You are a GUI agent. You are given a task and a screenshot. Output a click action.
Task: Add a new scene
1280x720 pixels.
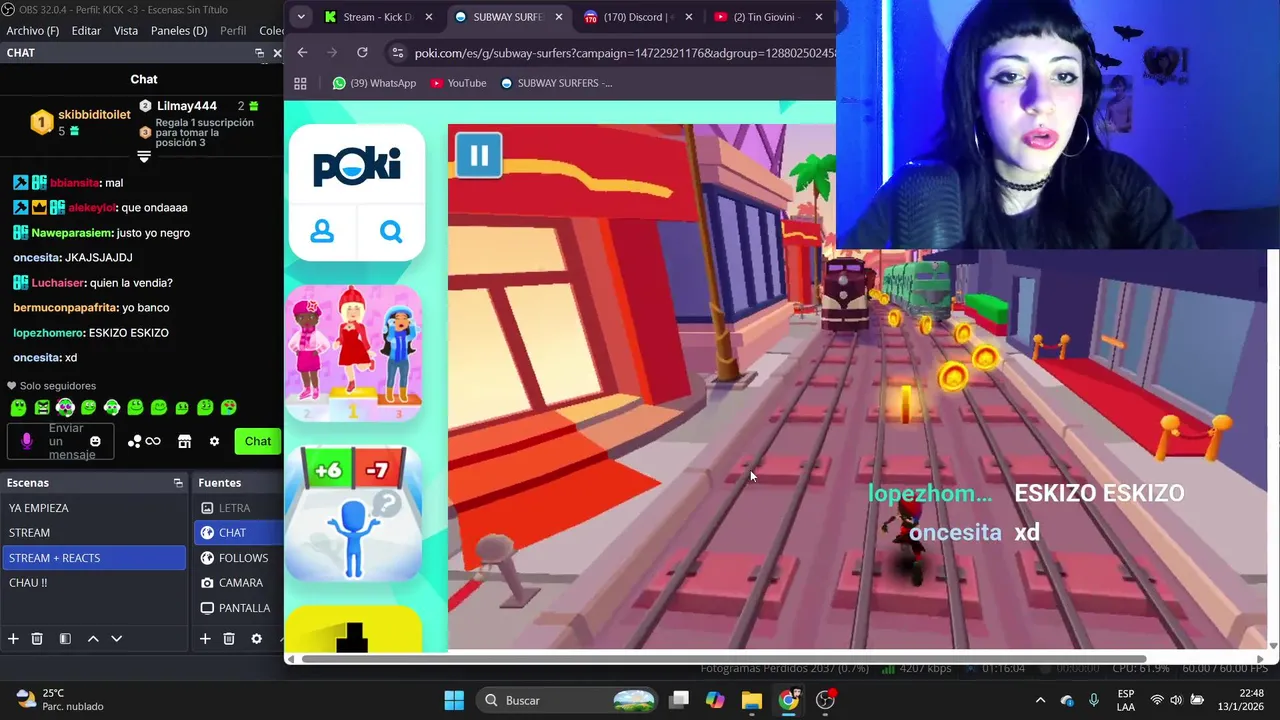click(13, 639)
